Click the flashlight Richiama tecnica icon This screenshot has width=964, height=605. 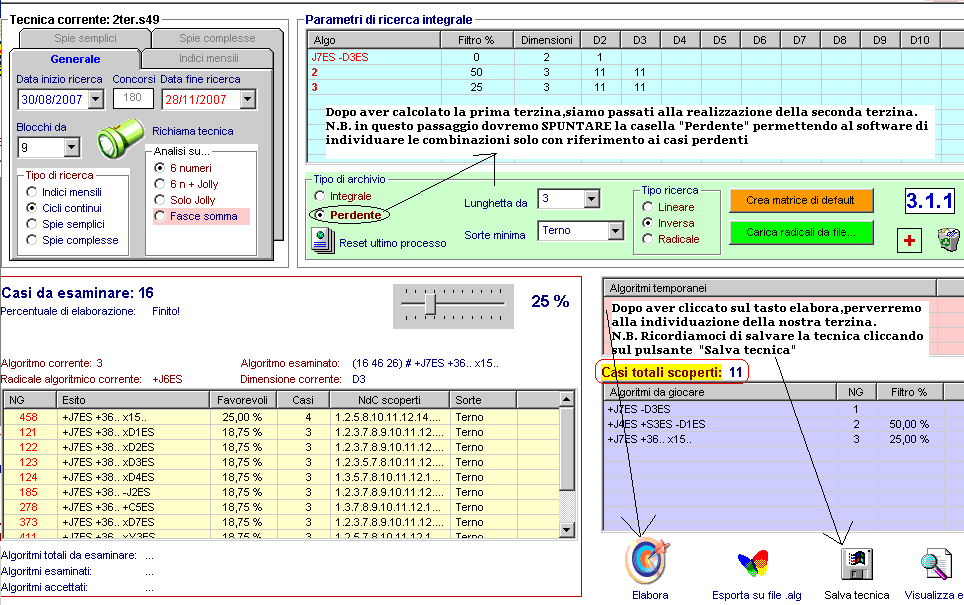tap(119, 139)
